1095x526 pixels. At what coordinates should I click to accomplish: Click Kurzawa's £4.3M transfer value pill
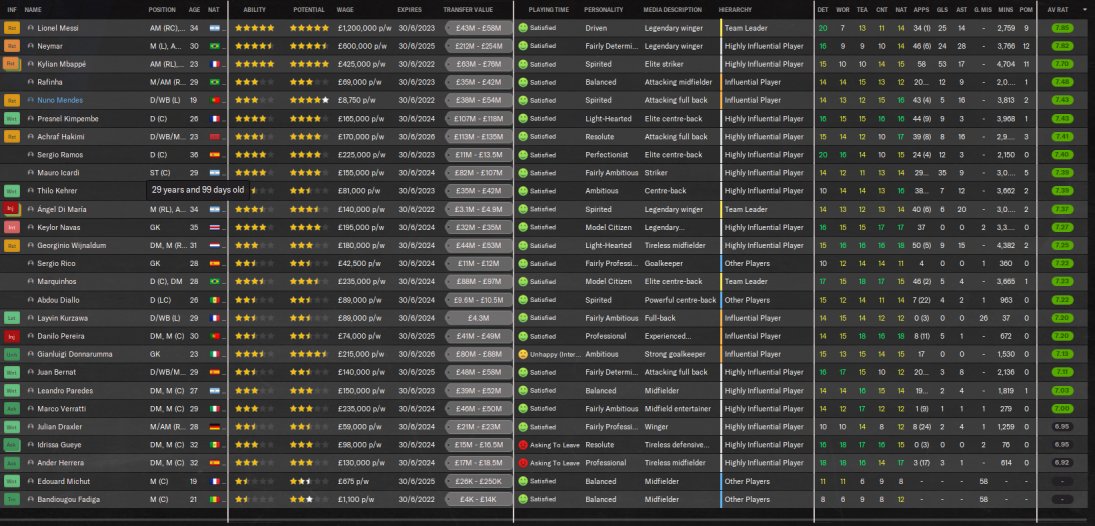coord(478,318)
